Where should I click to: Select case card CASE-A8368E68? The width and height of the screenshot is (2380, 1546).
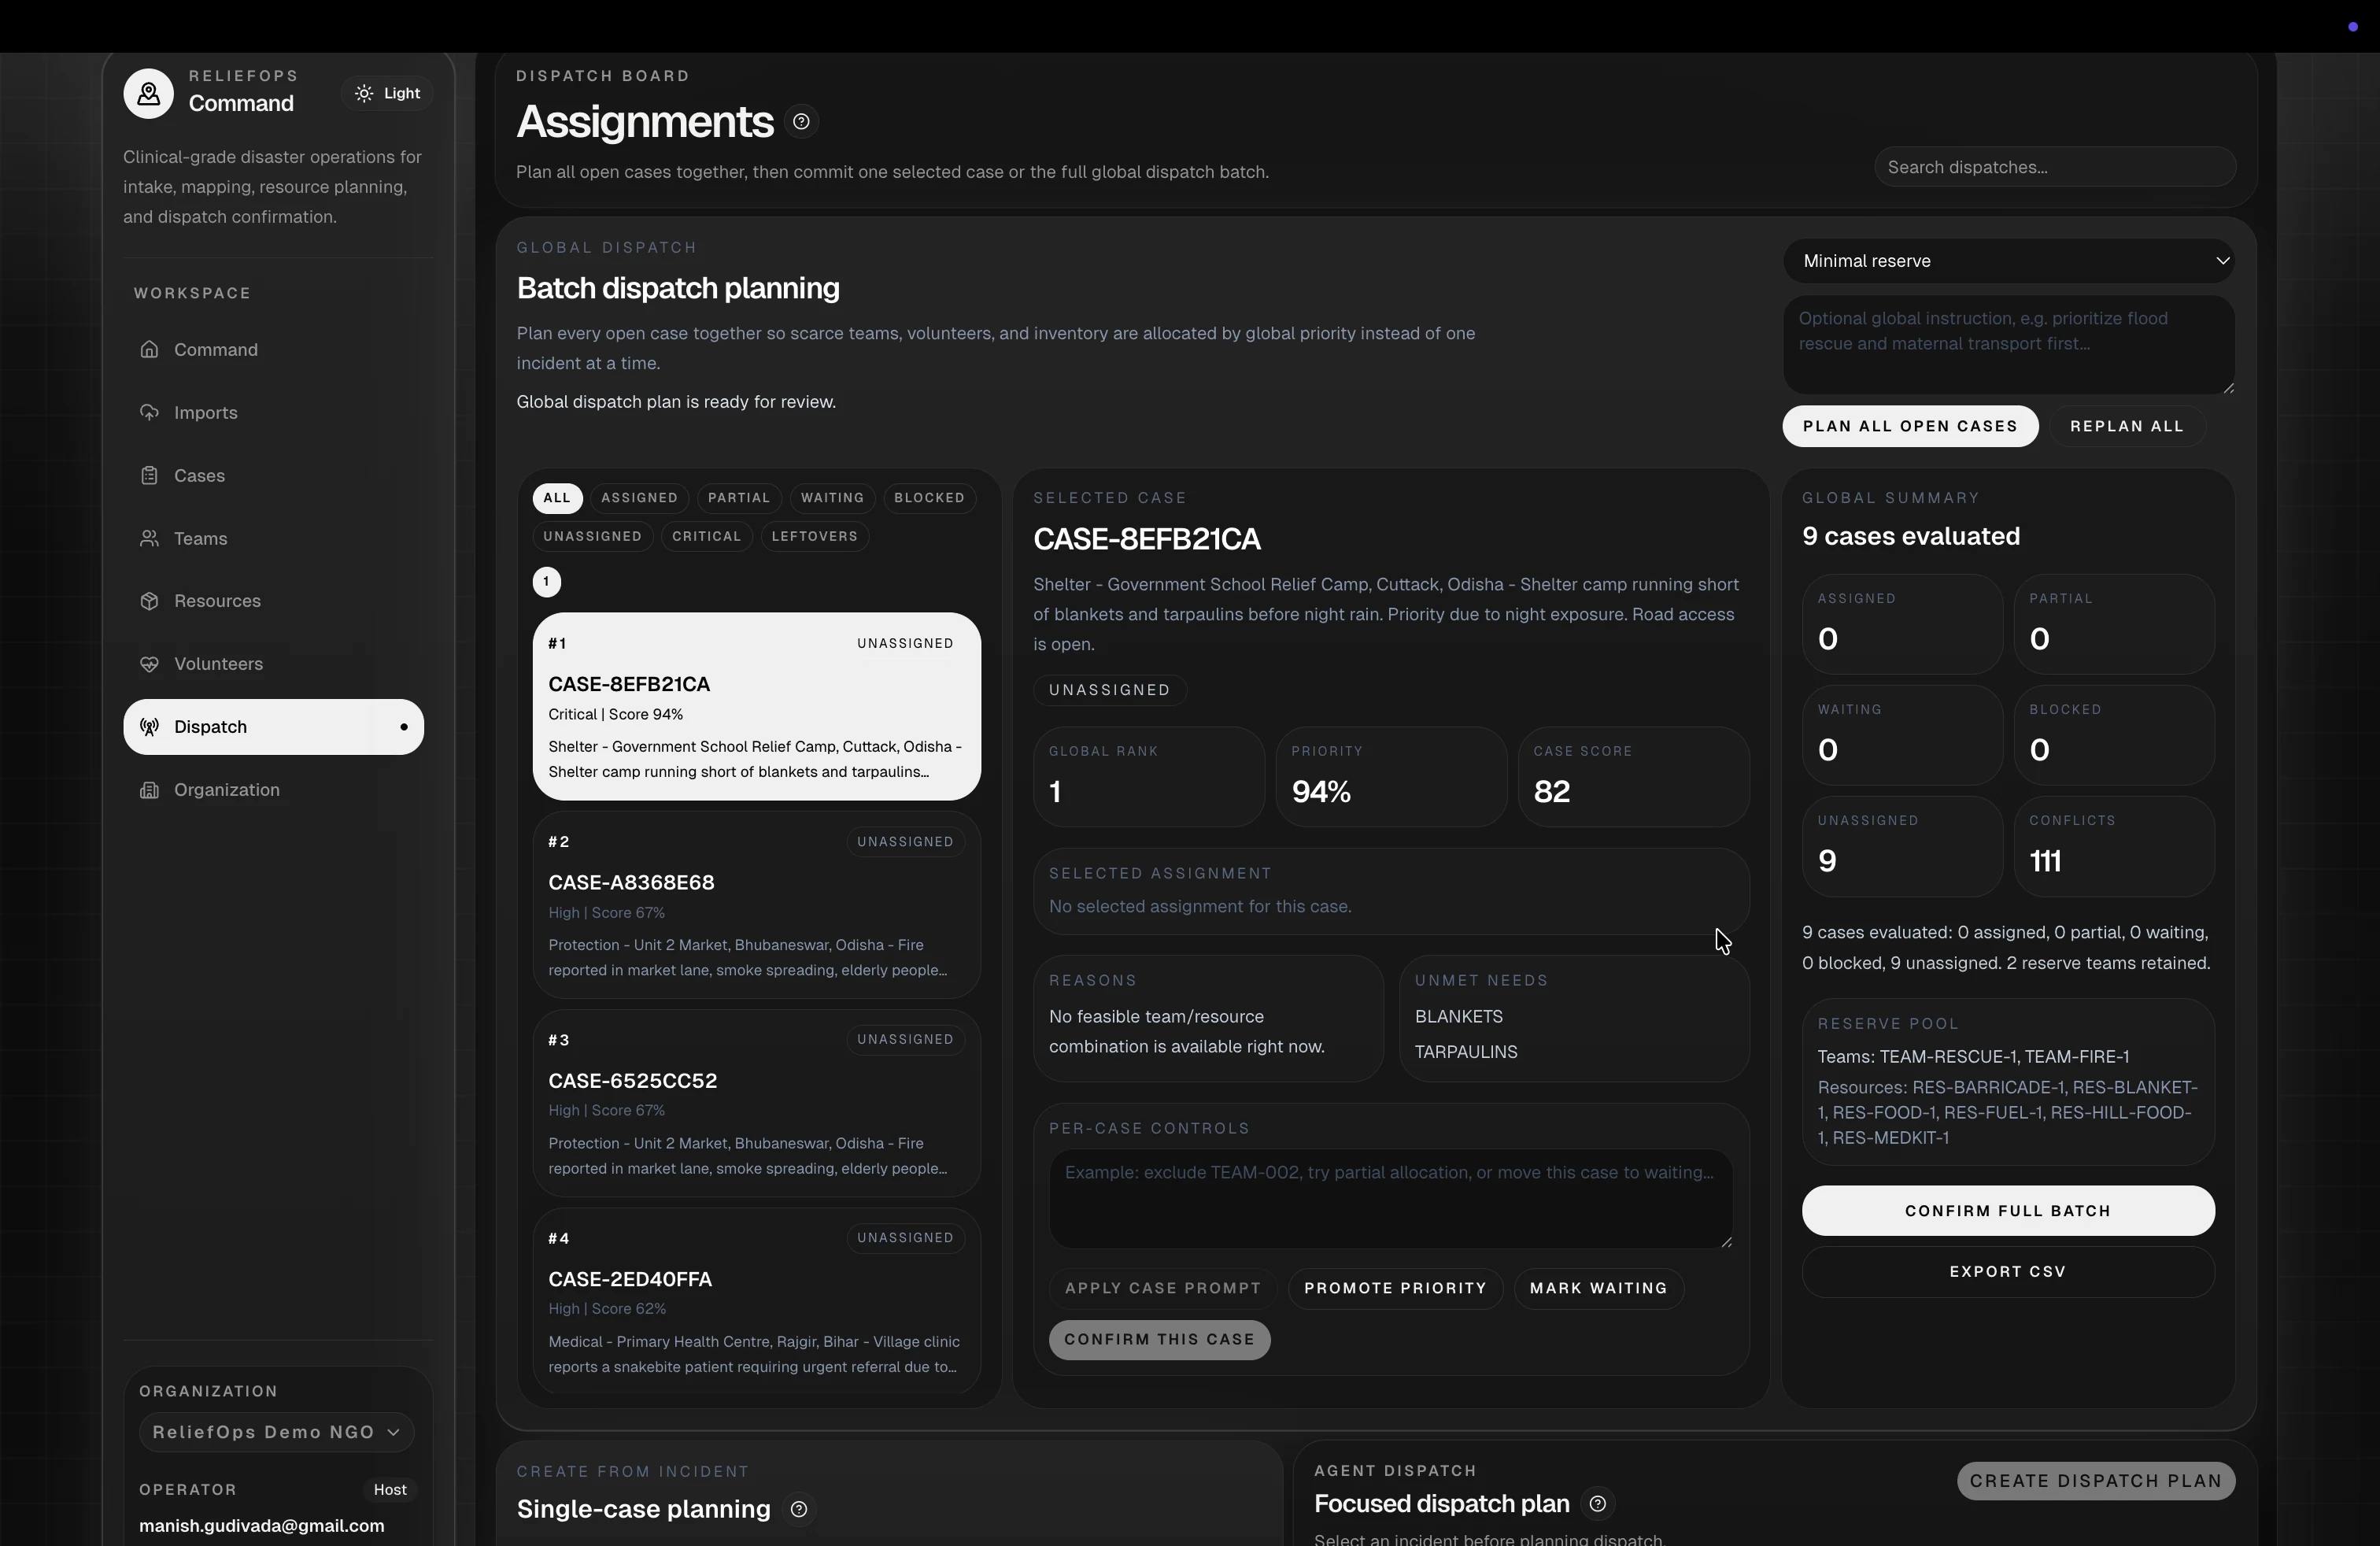tap(757, 905)
